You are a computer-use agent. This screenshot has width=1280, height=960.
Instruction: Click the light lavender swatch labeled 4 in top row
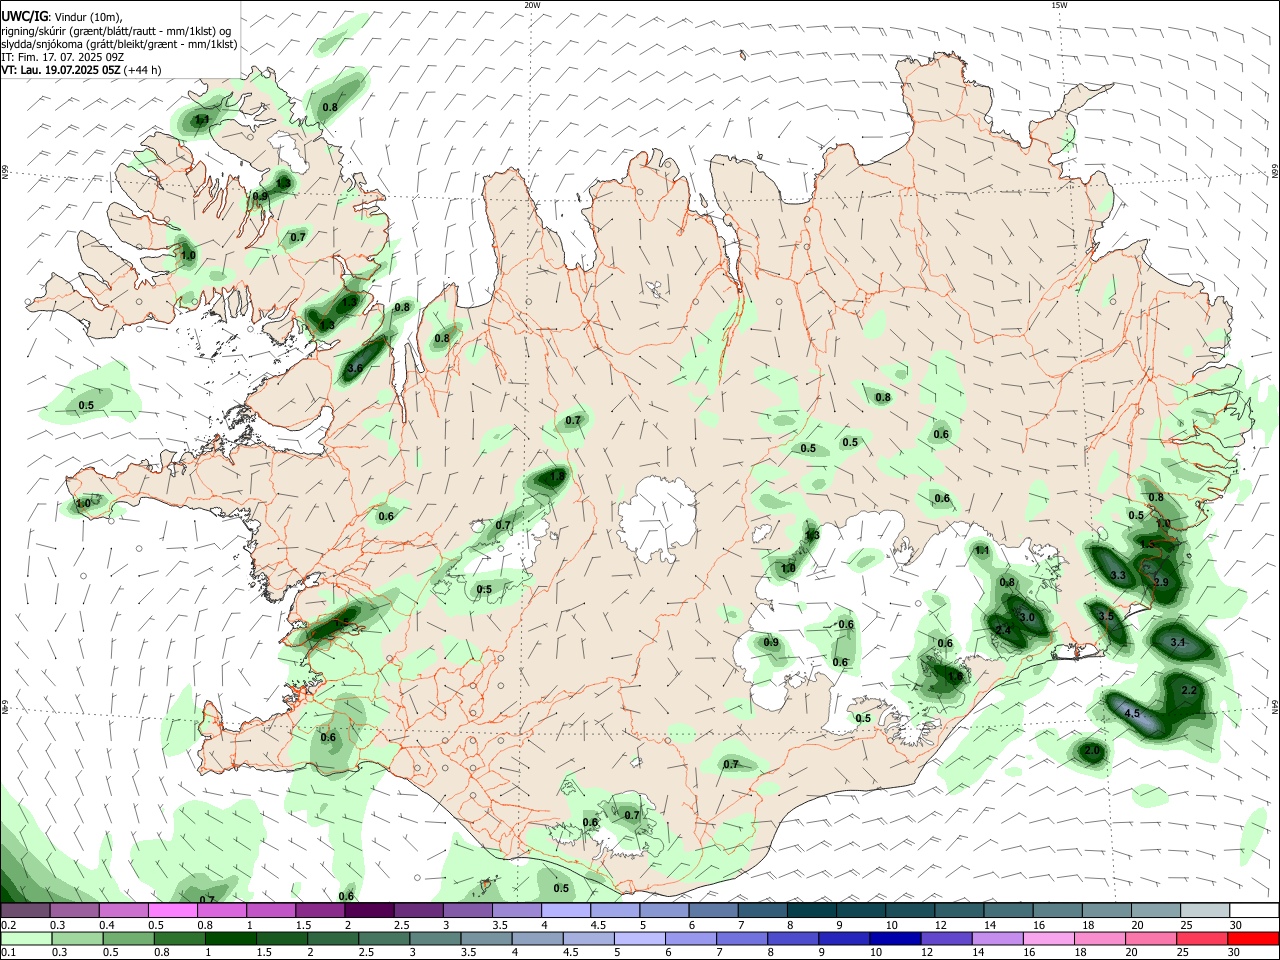(x=566, y=910)
